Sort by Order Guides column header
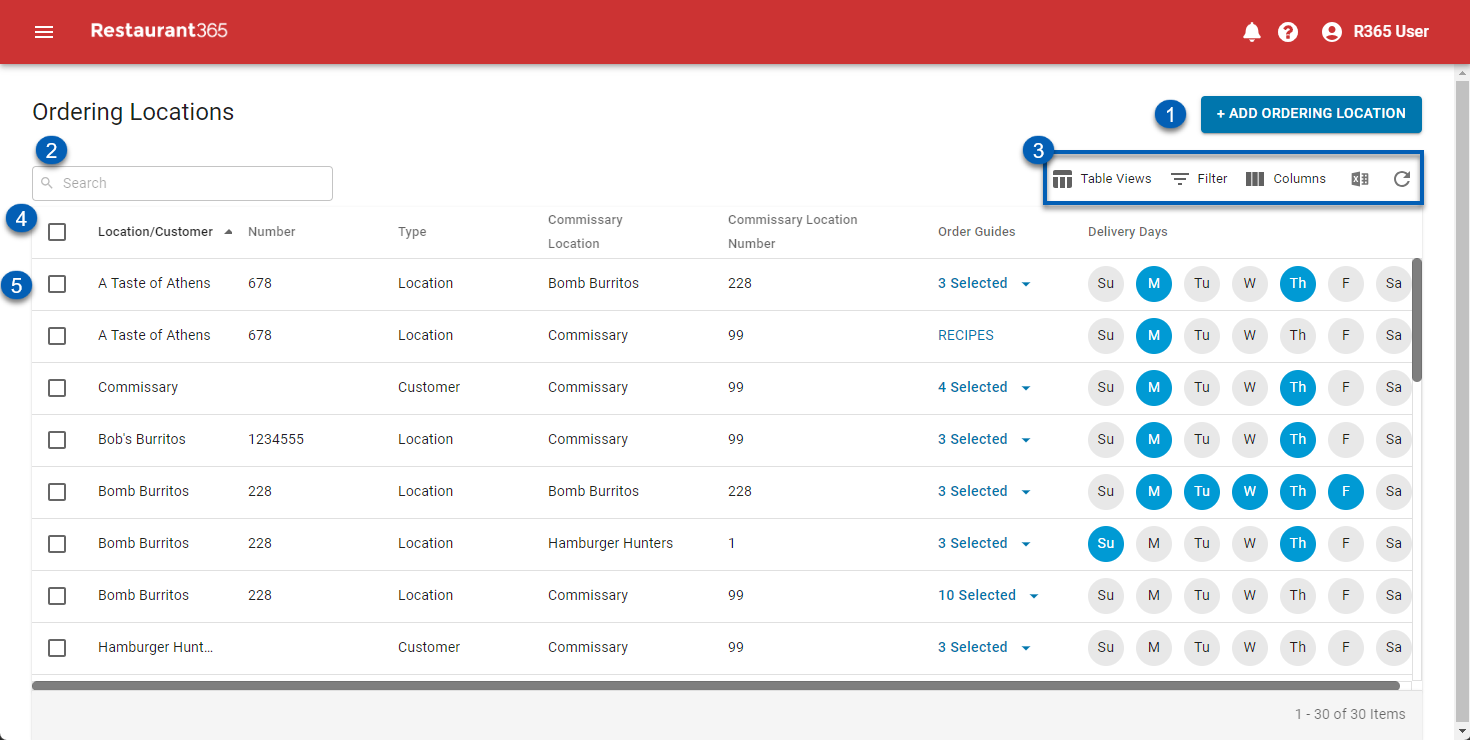 (x=977, y=232)
